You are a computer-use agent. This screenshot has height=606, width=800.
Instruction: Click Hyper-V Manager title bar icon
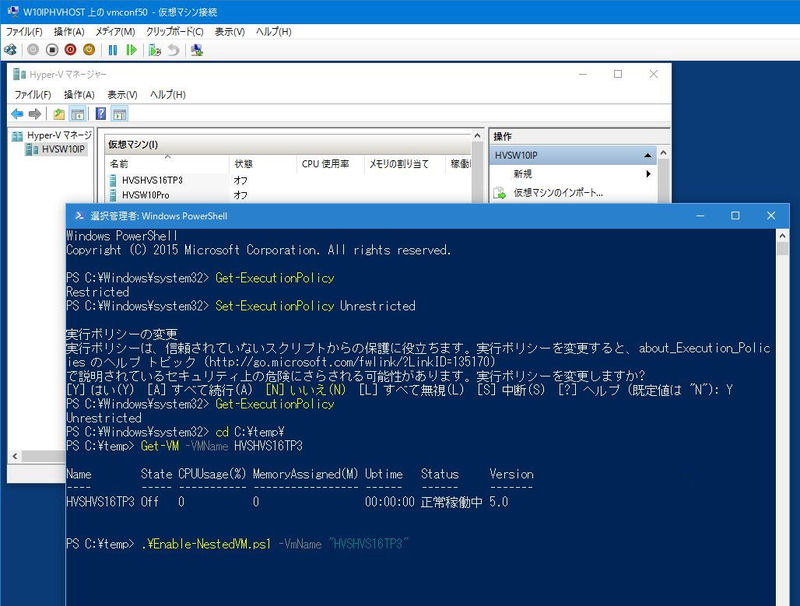[19, 74]
